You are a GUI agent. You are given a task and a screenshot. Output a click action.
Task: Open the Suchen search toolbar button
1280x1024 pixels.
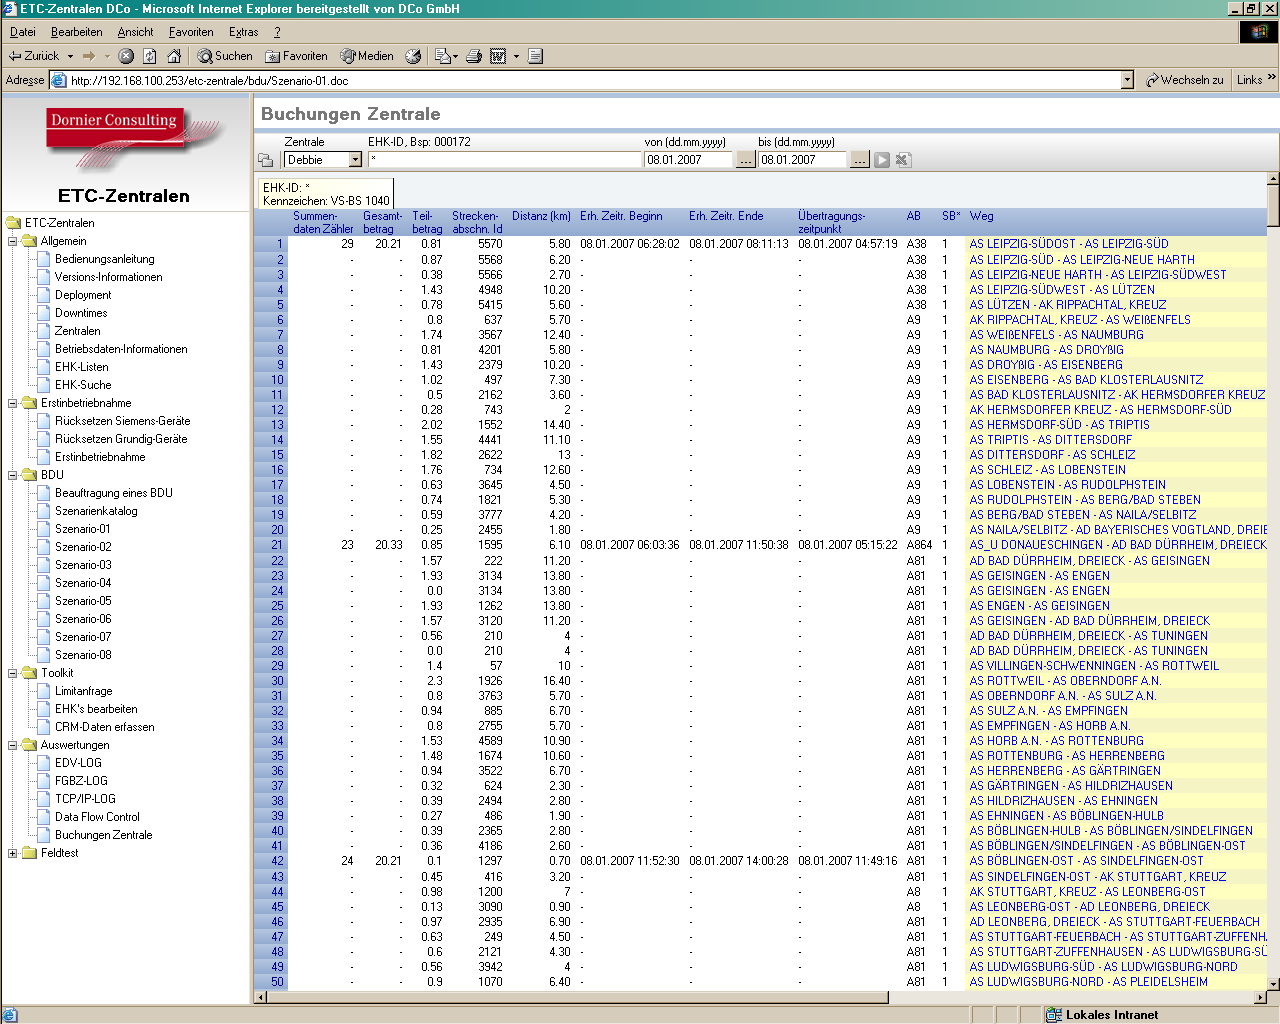pos(225,56)
